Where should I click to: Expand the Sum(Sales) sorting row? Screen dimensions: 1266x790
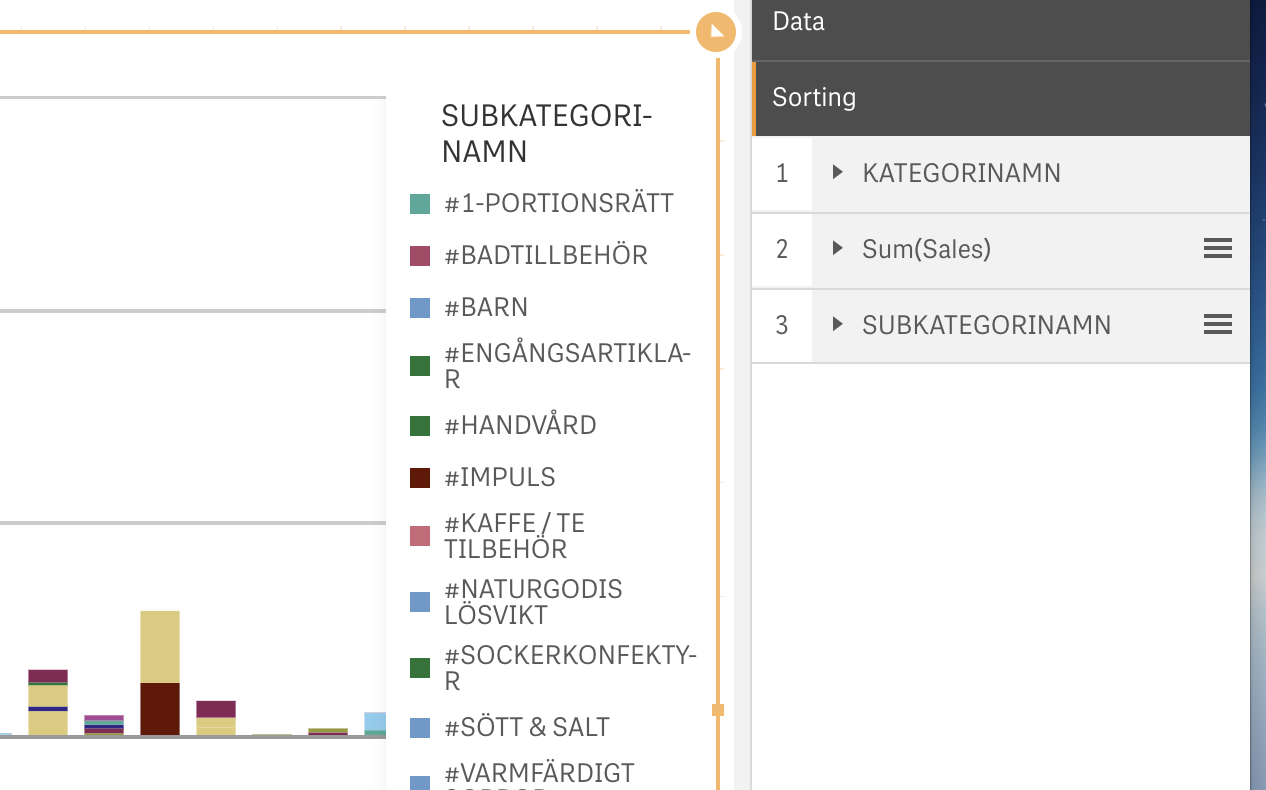(838, 248)
